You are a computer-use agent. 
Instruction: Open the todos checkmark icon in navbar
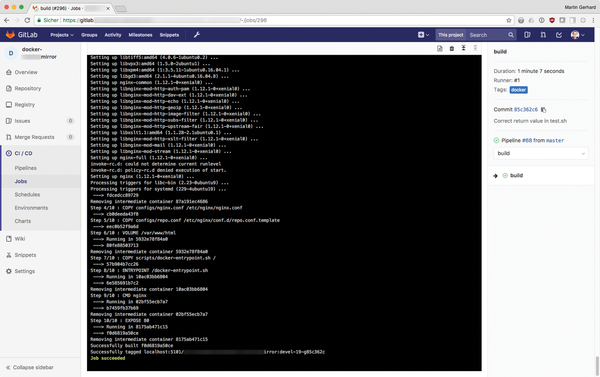click(x=559, y=35)
